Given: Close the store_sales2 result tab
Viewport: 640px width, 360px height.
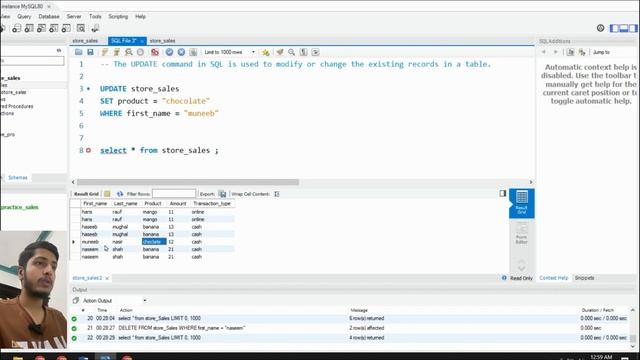Looking at the screenshot, I should 107,278.
